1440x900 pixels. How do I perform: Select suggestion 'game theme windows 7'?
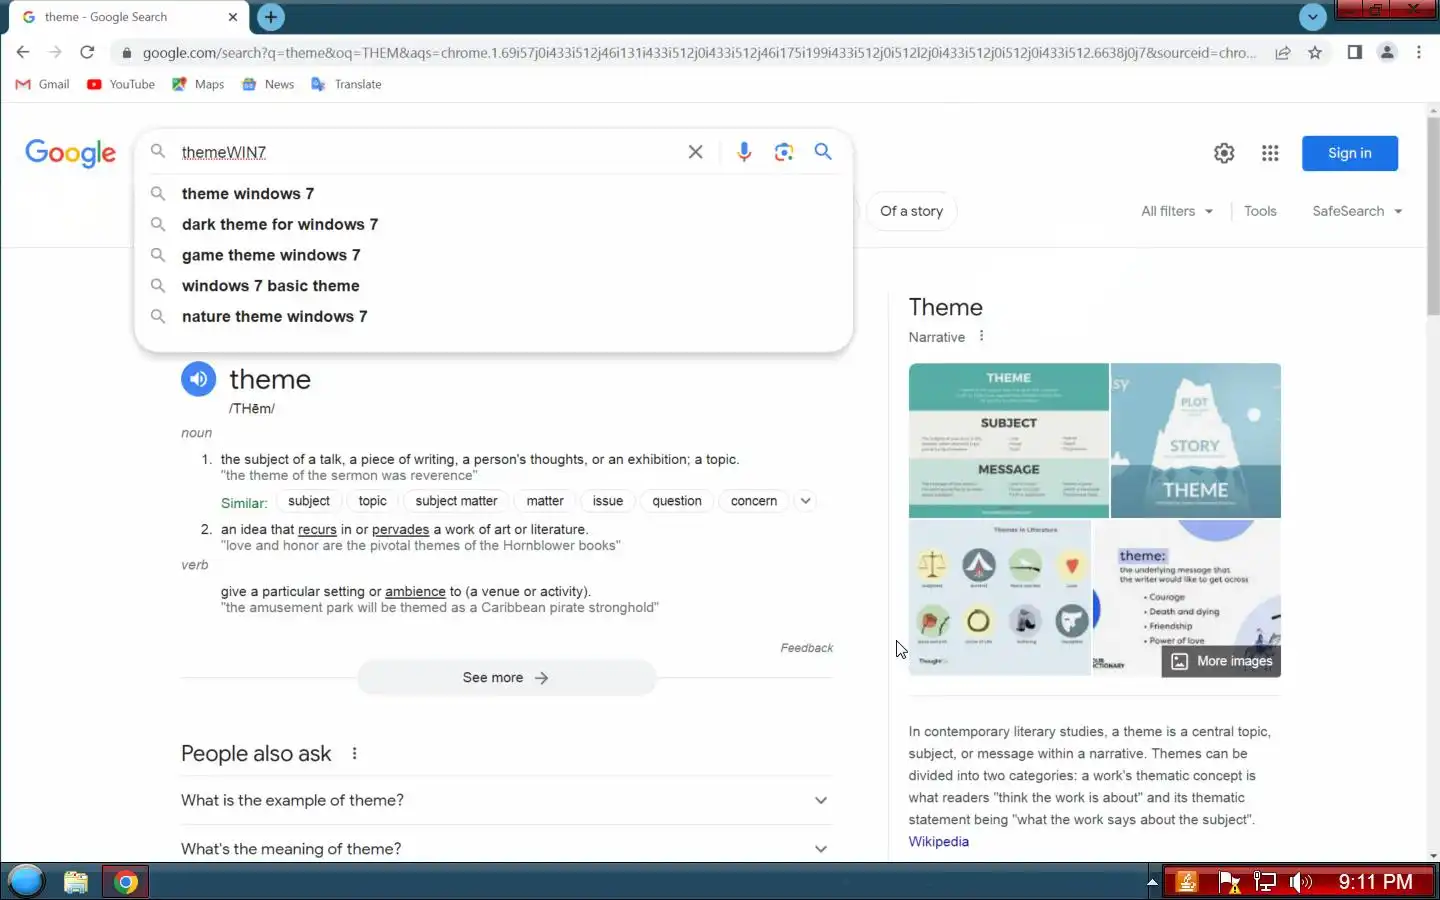point(494,255)
